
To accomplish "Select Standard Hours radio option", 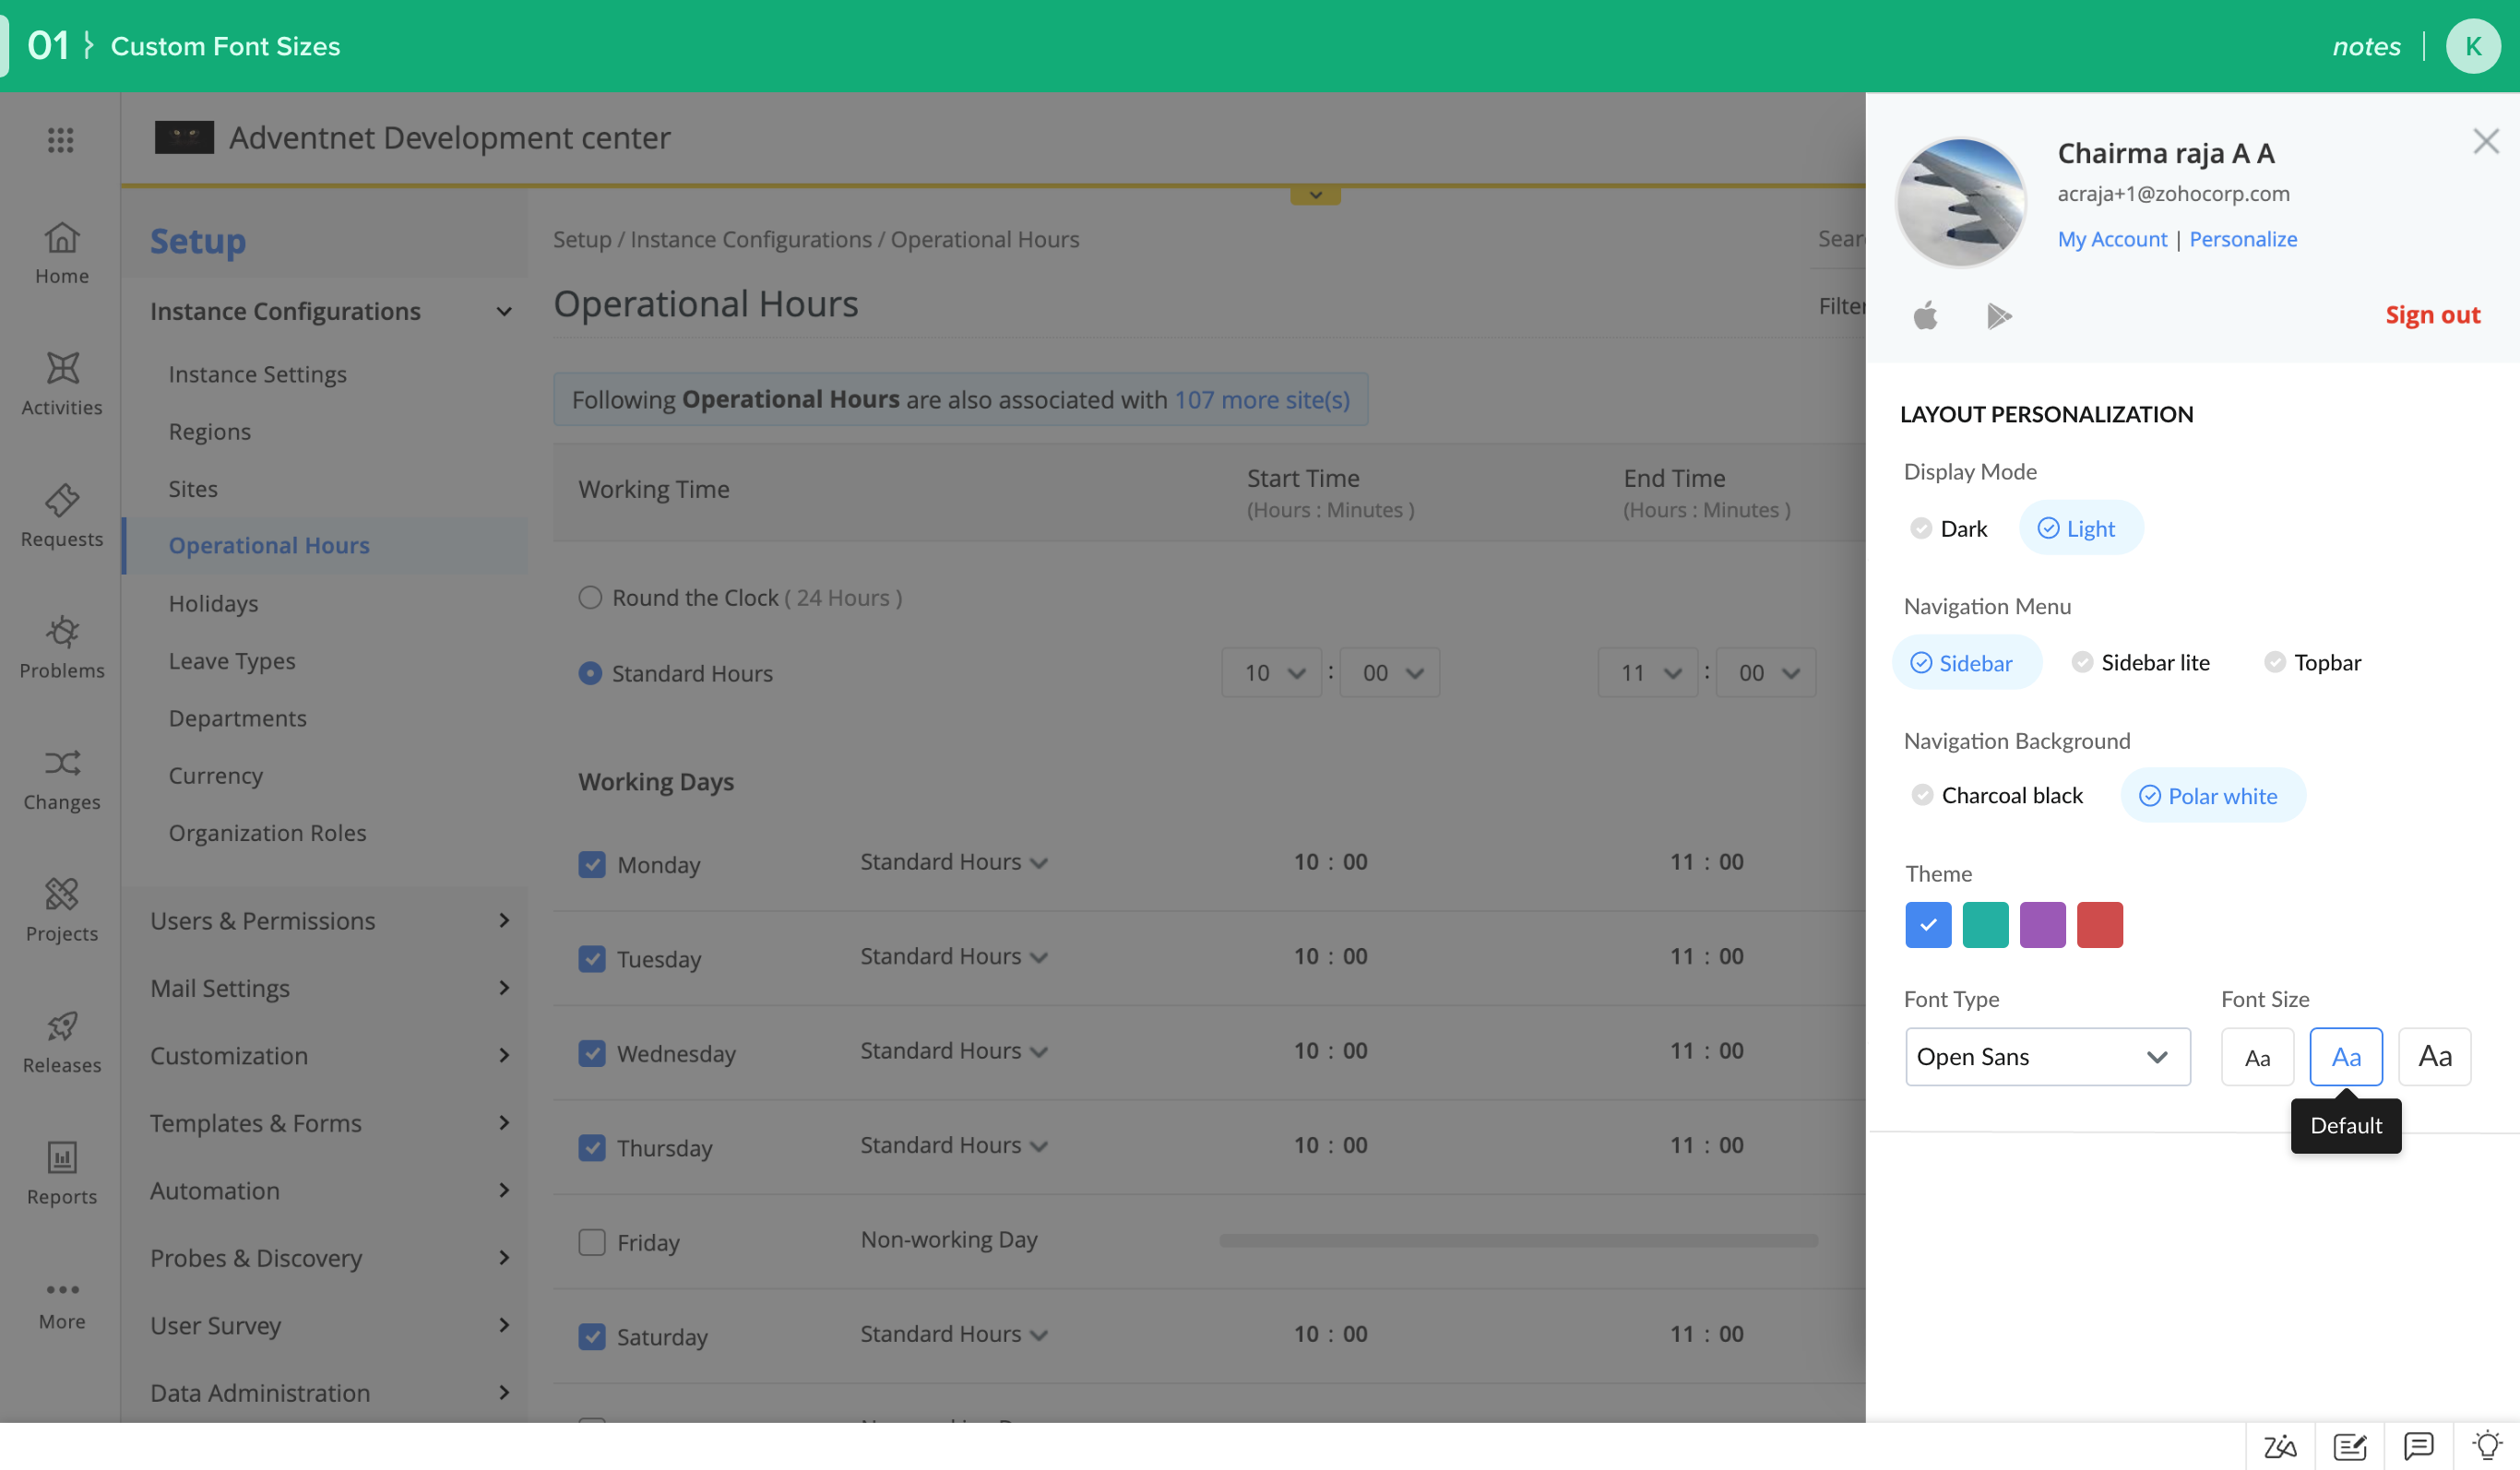I will [x=590, y=674].
